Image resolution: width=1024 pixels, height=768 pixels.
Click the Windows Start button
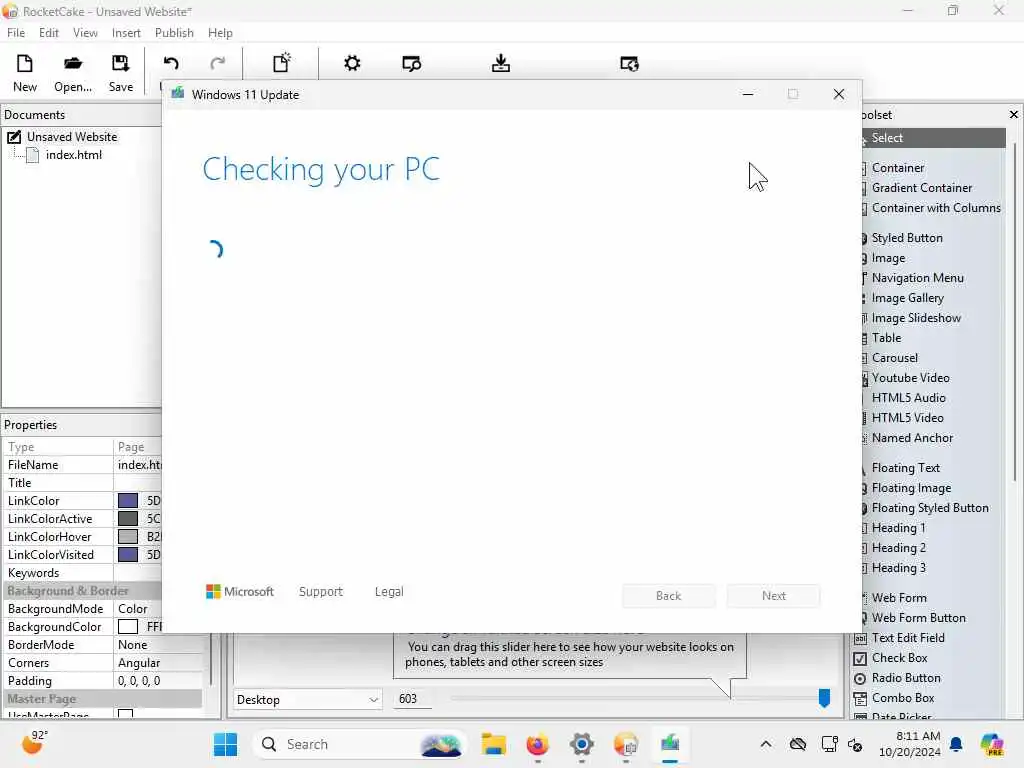click(x=225, y=744)
